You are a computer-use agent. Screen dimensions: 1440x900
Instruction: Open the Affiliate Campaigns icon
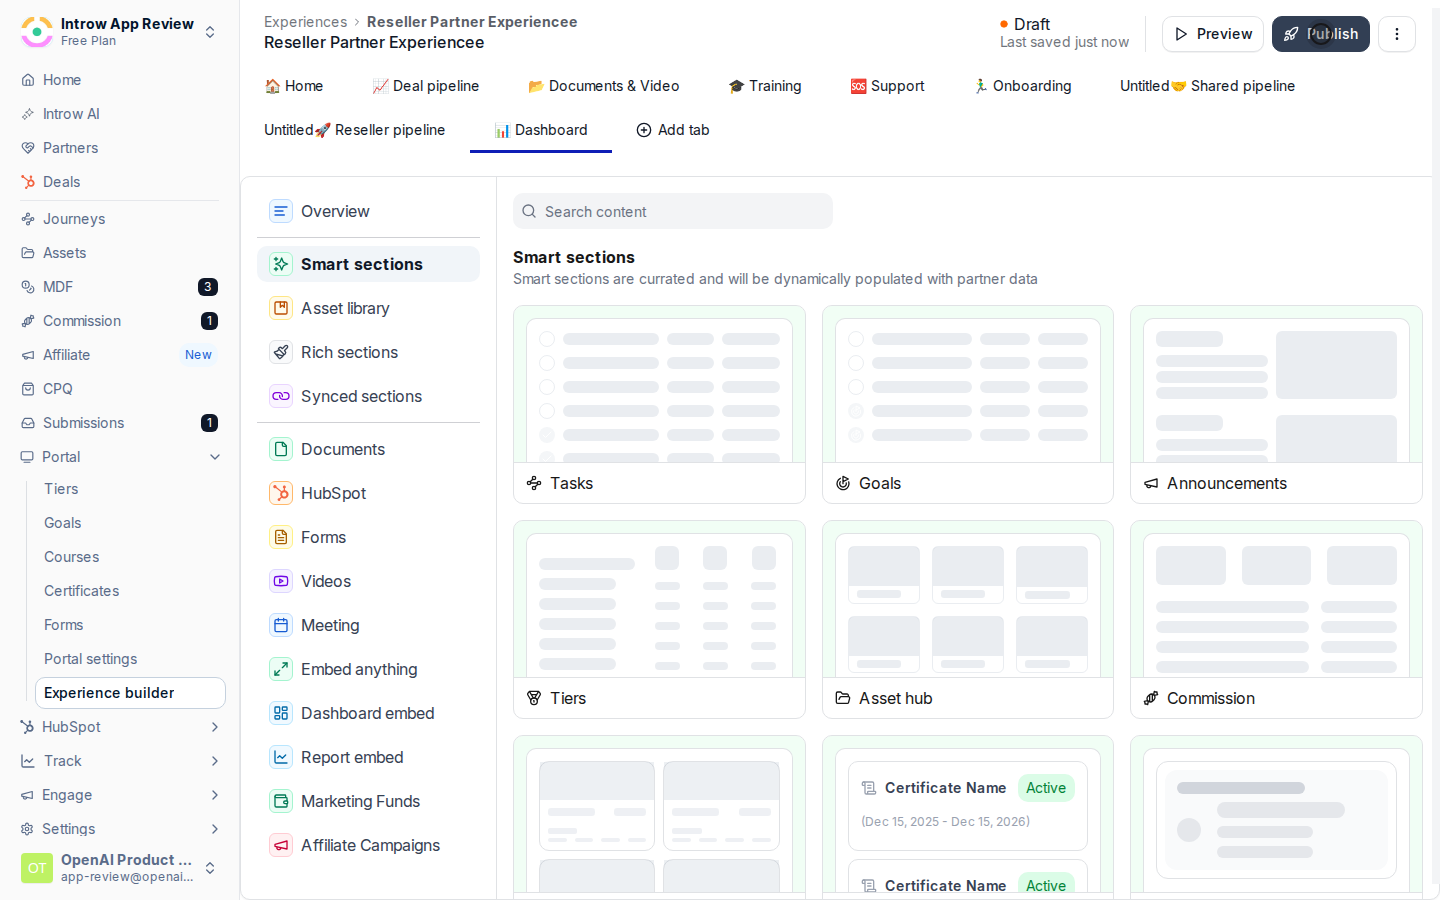coord(281,845)
